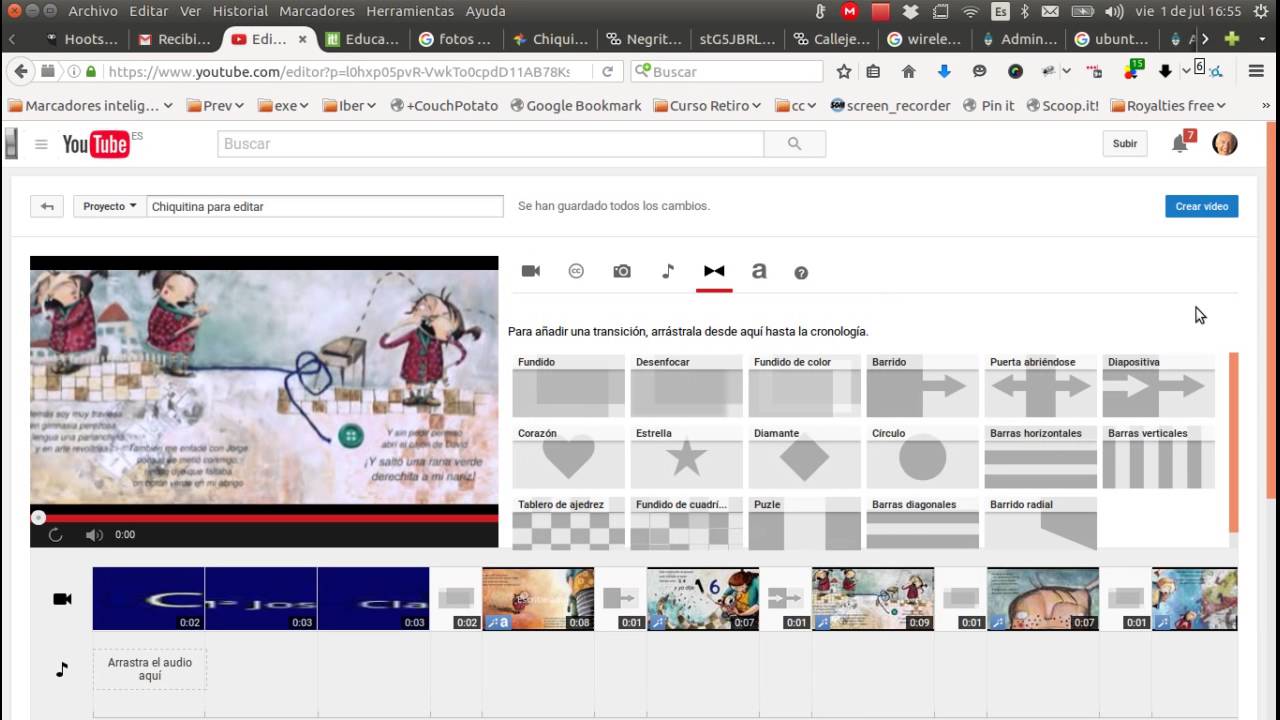This screenshot has height=720, width=1280.
Task: Open the Creative Commons videos tab
Action: [576, 271]
